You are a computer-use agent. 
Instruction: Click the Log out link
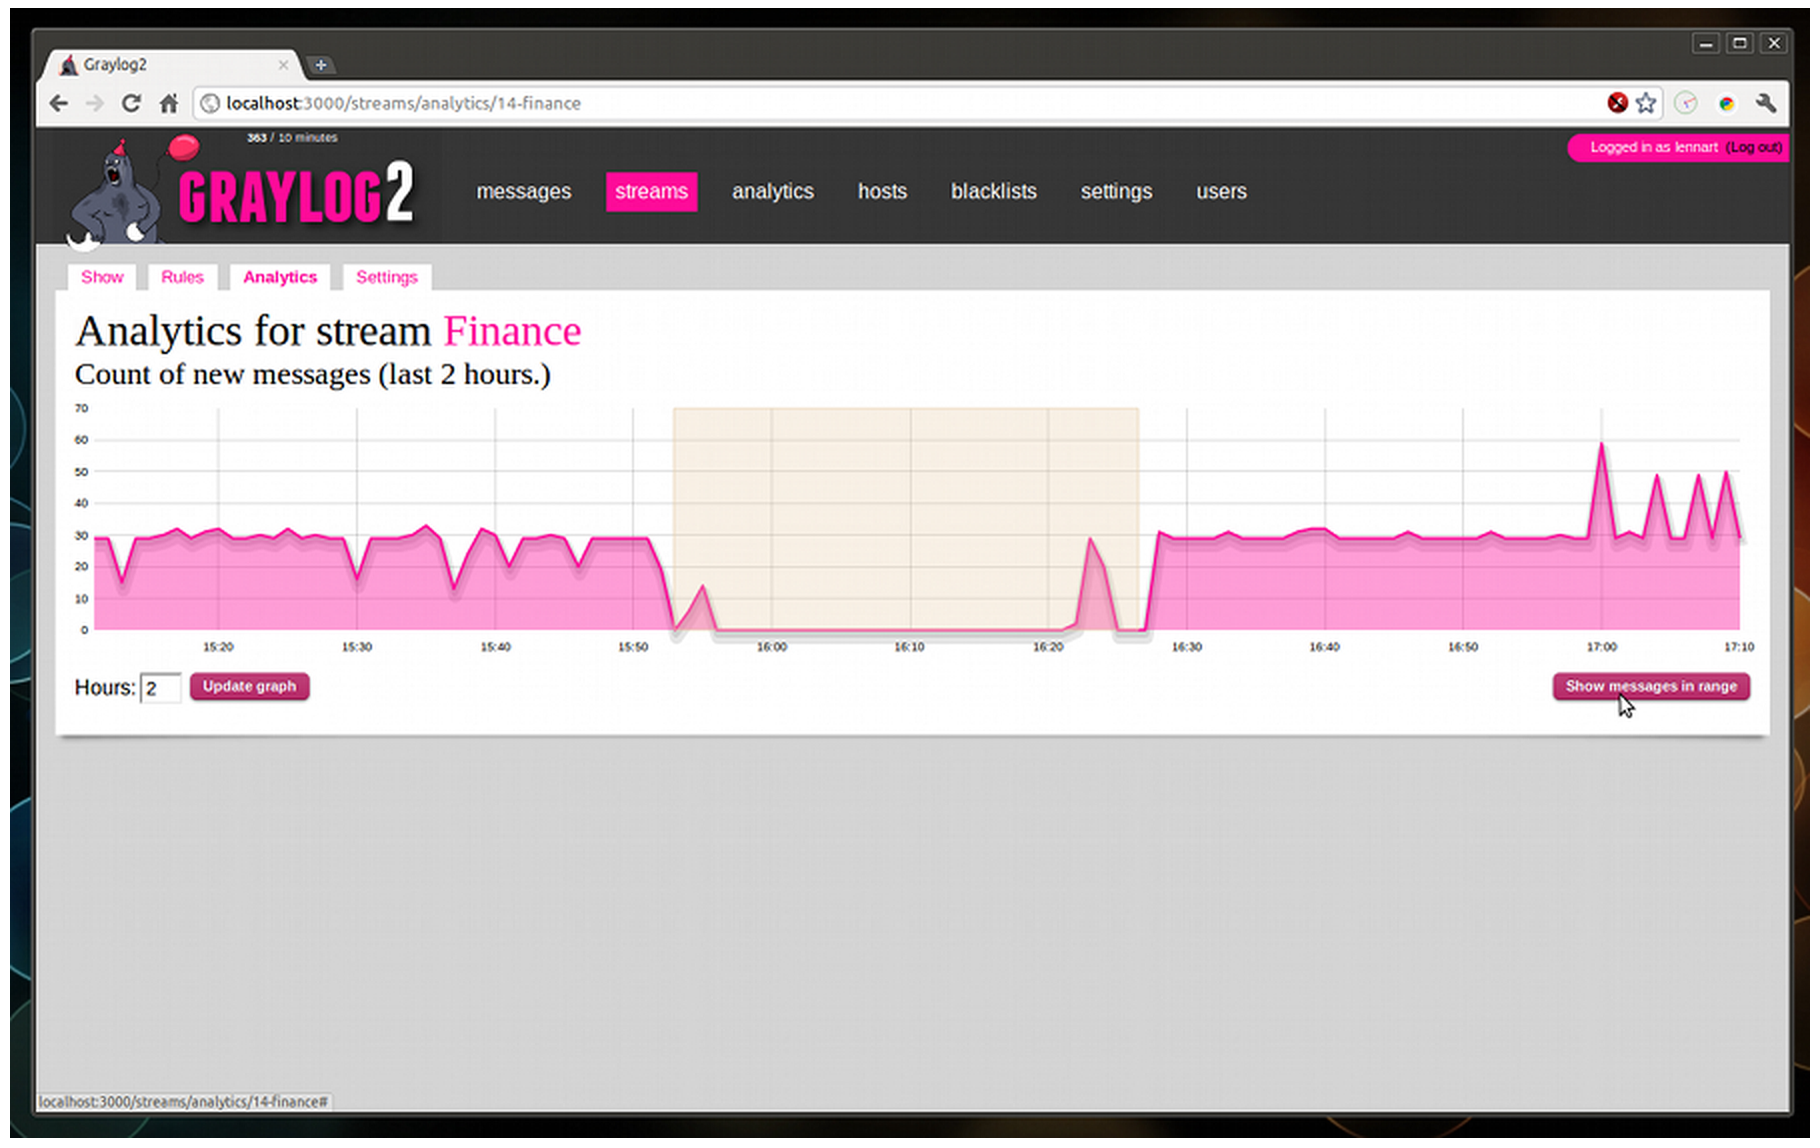(1754, 147)
